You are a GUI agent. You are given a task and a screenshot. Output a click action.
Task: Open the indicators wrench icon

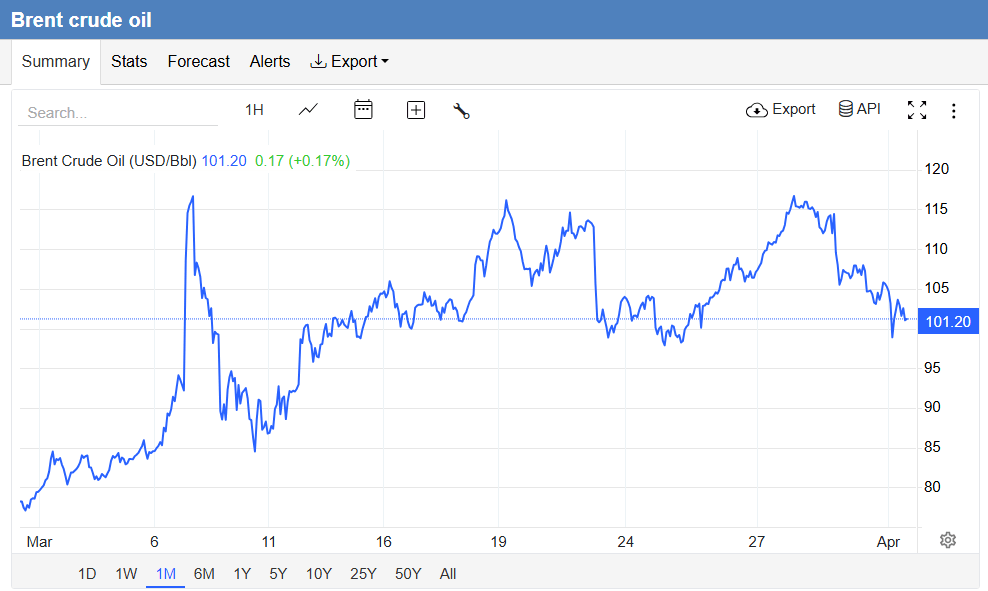461,110
